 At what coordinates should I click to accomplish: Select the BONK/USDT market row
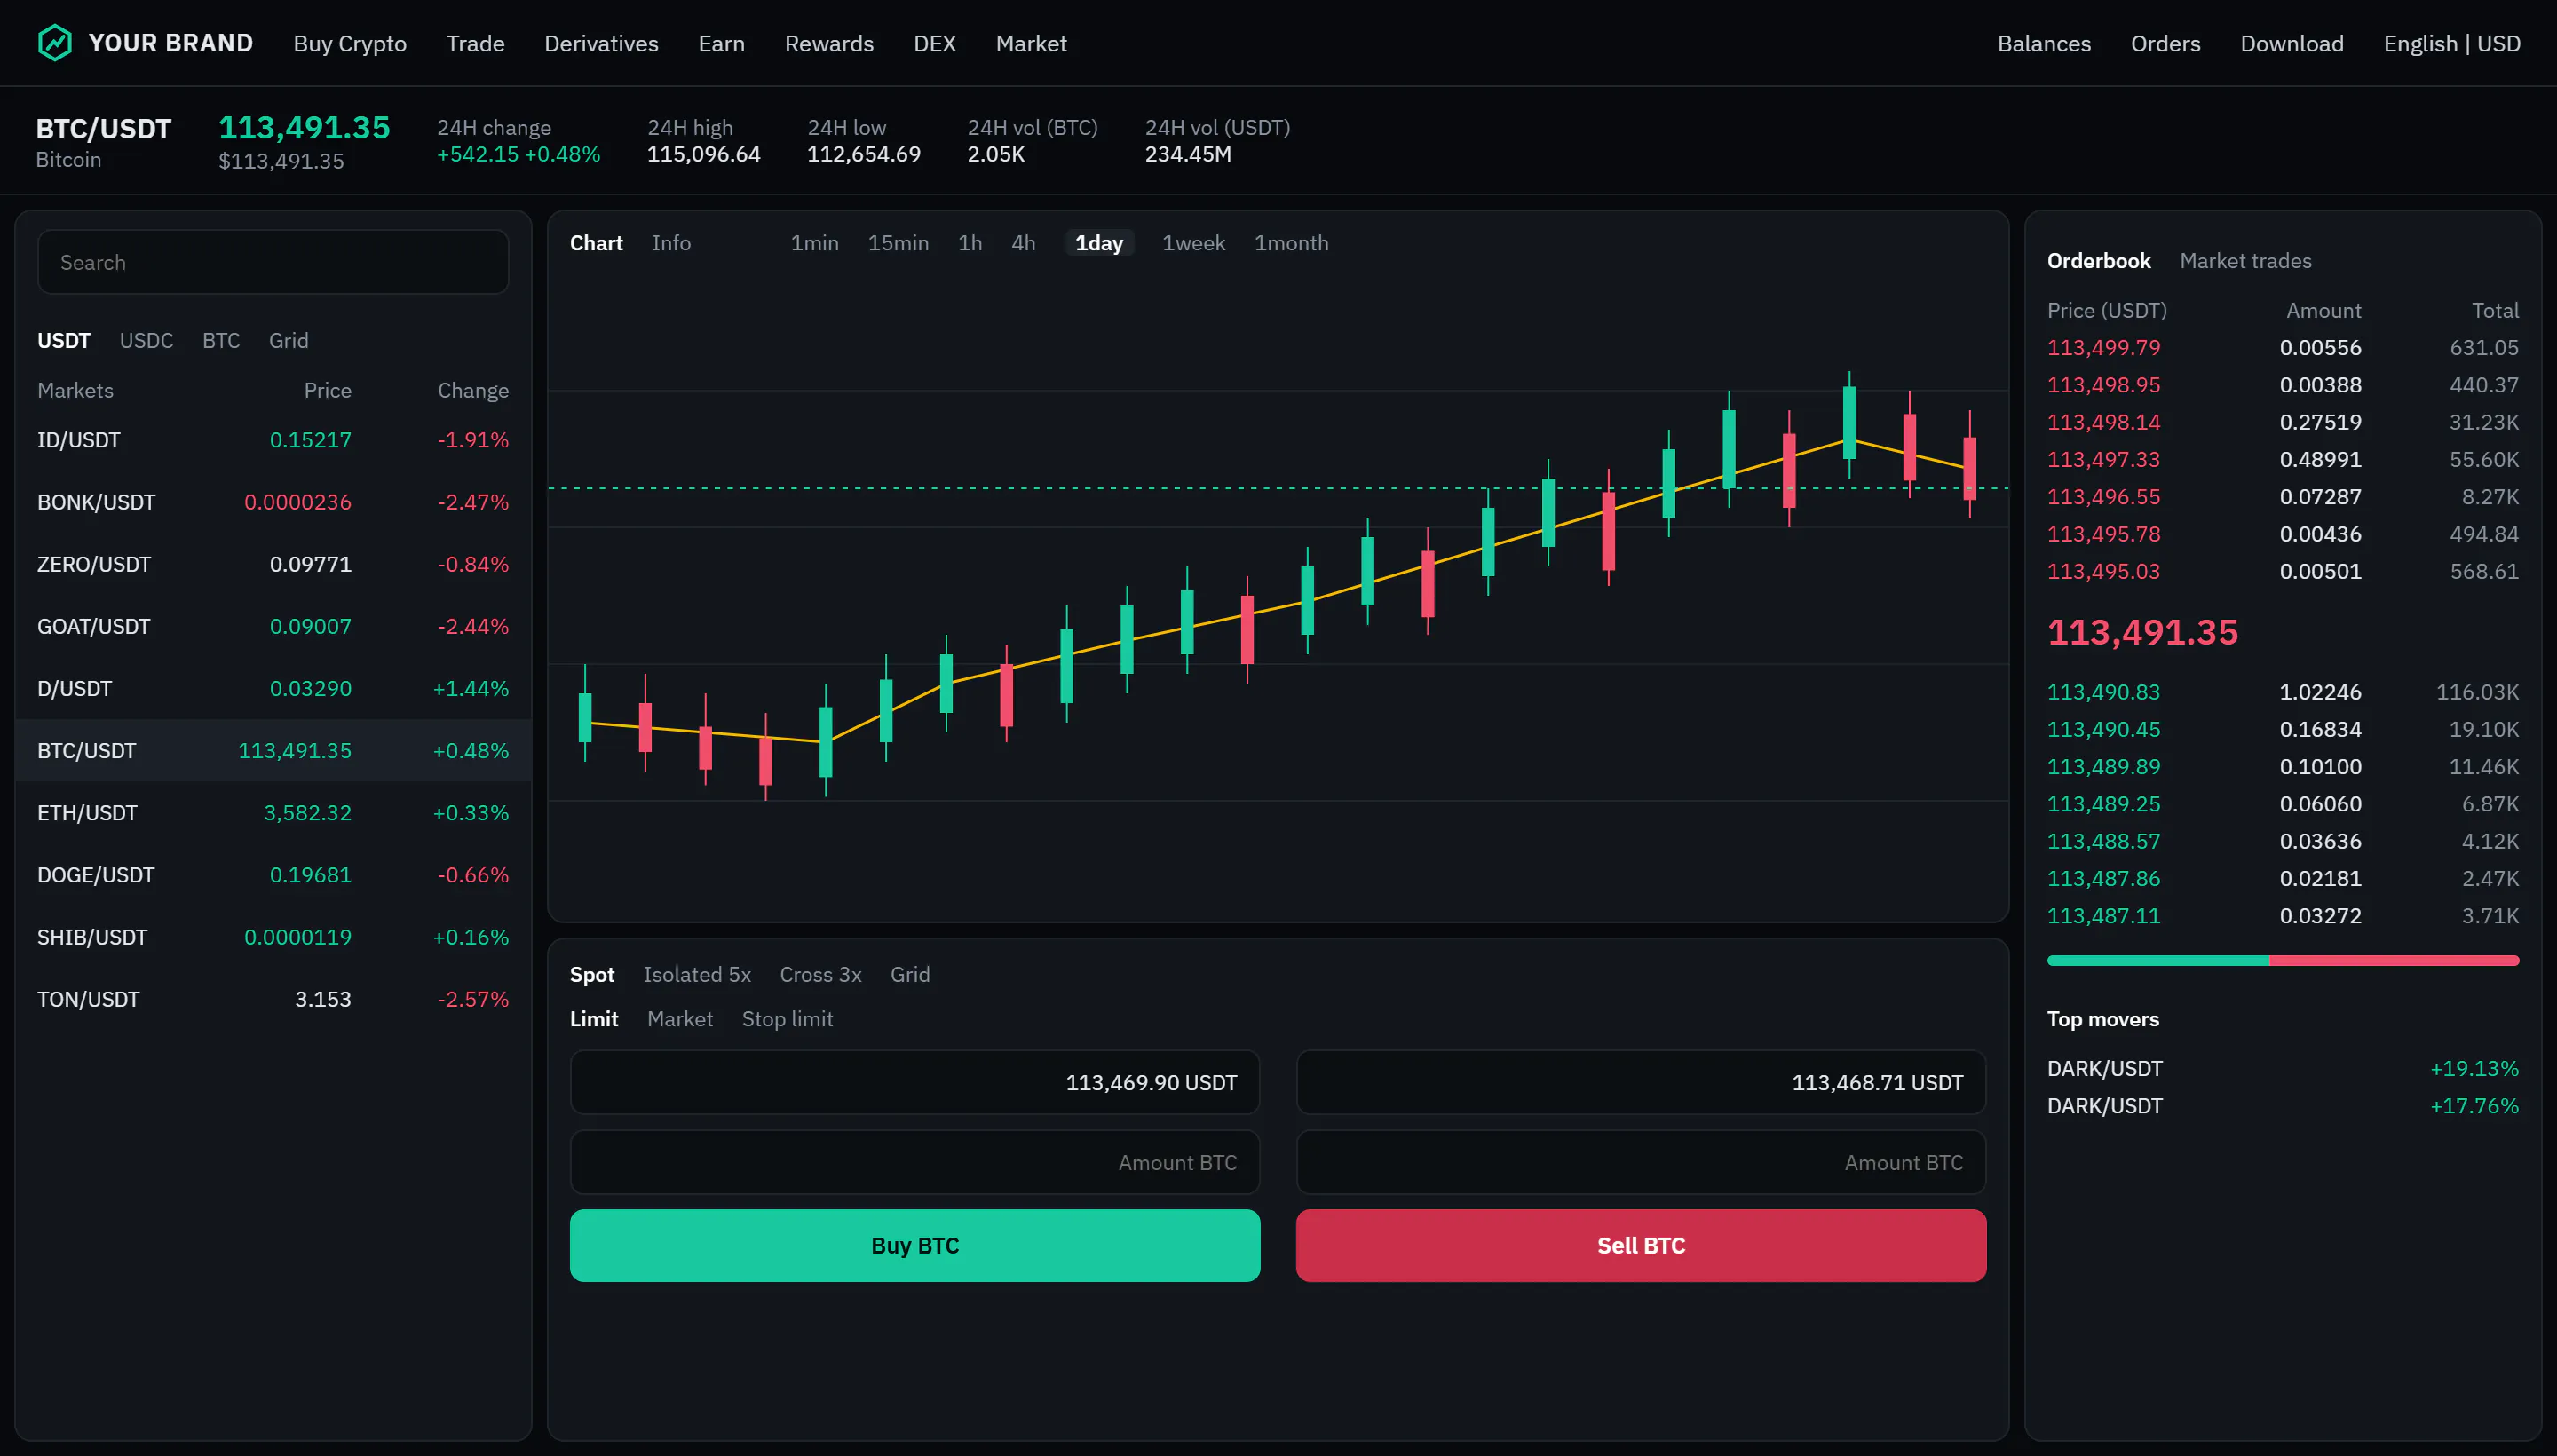(x=273, y=502)
